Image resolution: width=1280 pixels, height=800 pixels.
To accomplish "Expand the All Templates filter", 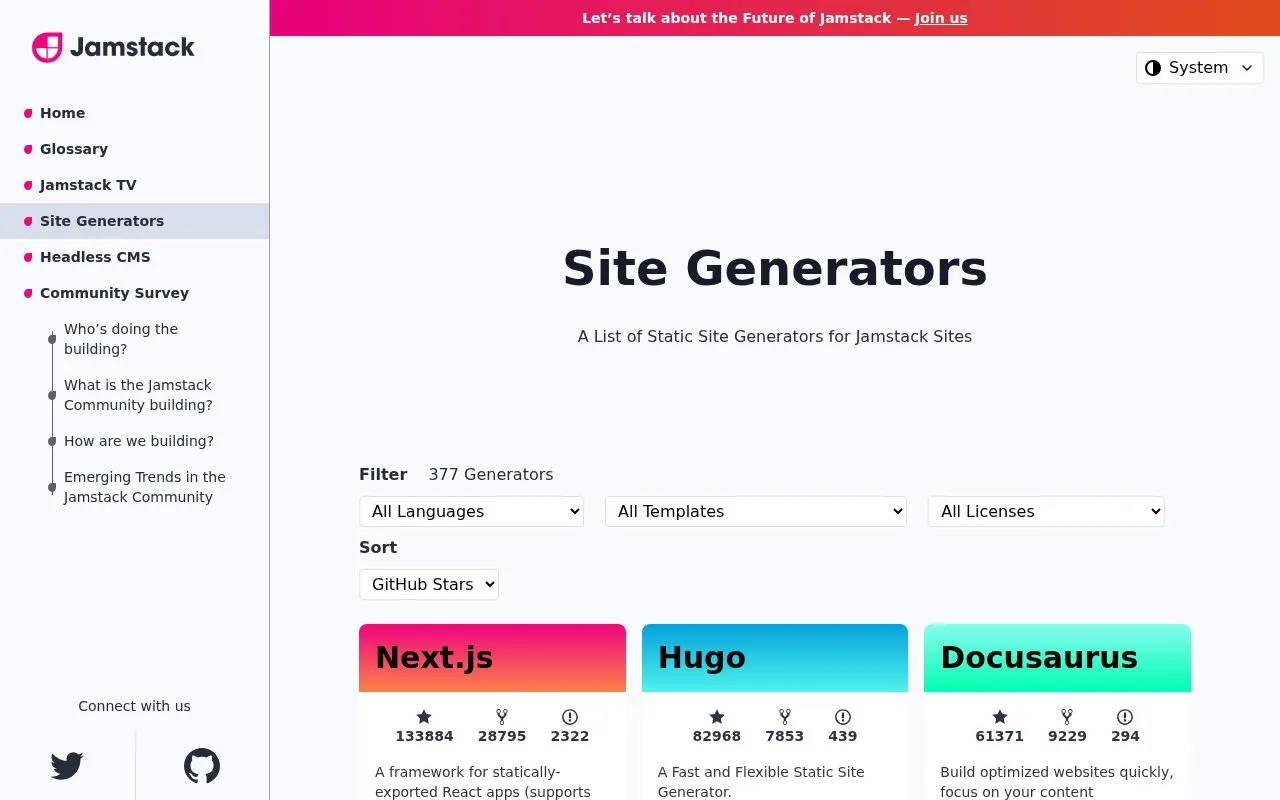I will (756, 511).
